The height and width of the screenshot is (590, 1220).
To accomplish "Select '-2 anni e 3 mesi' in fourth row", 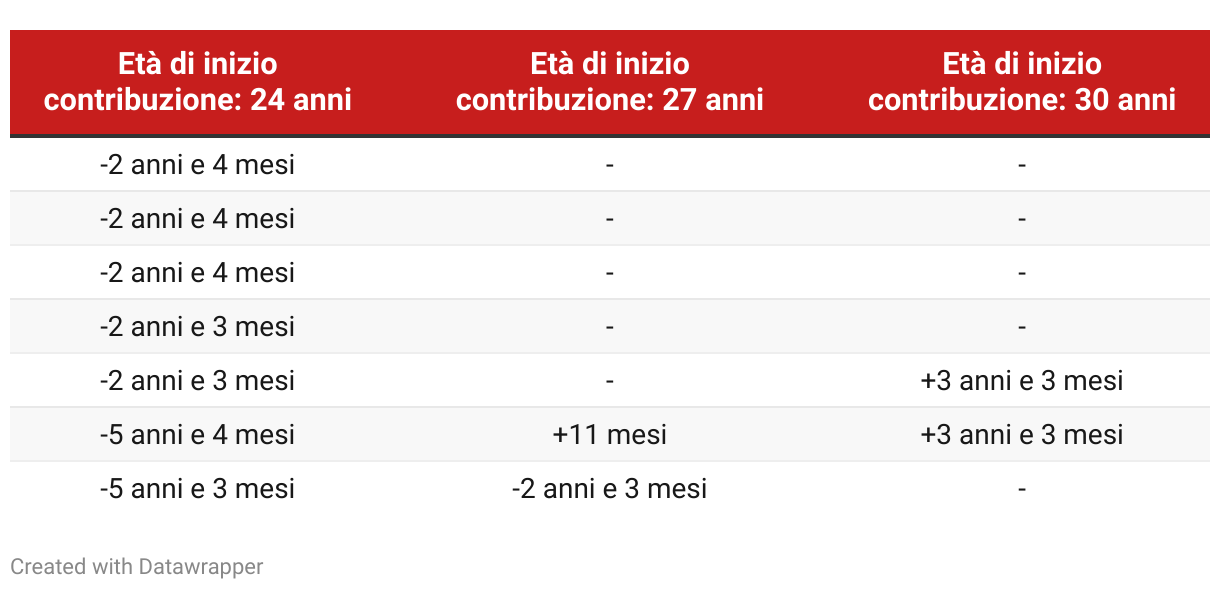I will point(198,327).
